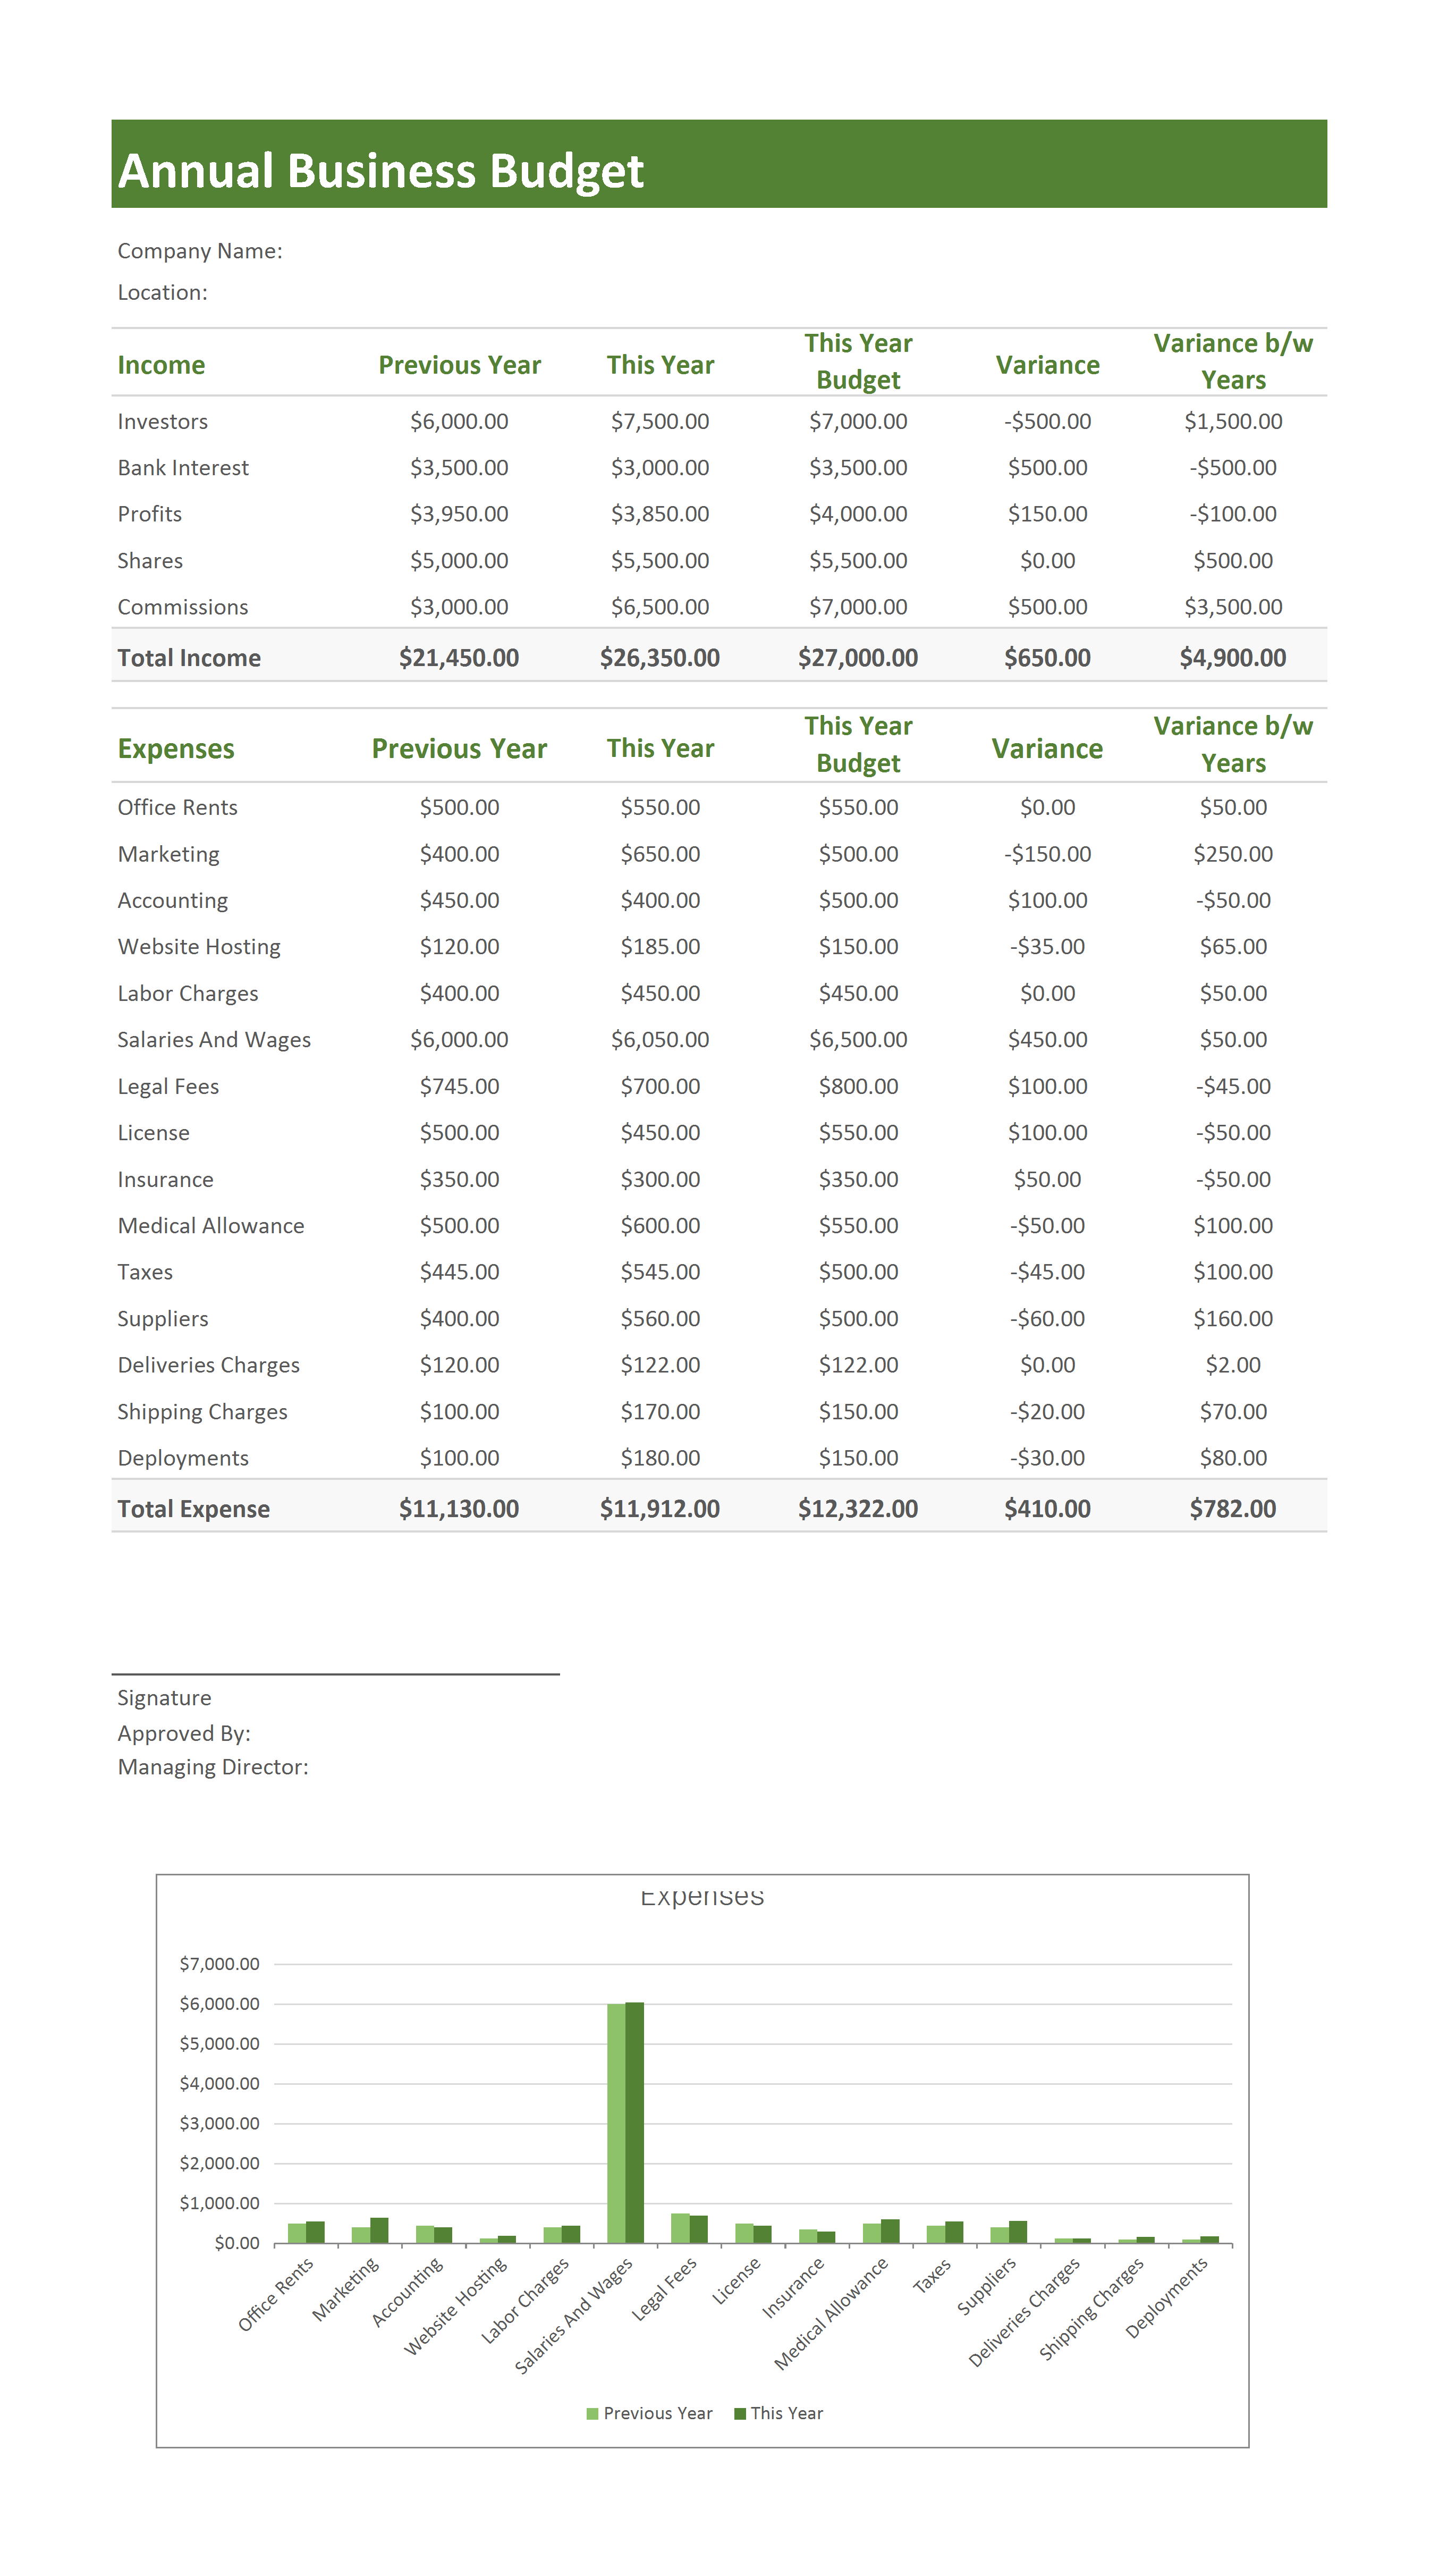This screenshot has height=2576, width=1439.
Task: Click the Annual Business Budget title
Action: (381, 171)
